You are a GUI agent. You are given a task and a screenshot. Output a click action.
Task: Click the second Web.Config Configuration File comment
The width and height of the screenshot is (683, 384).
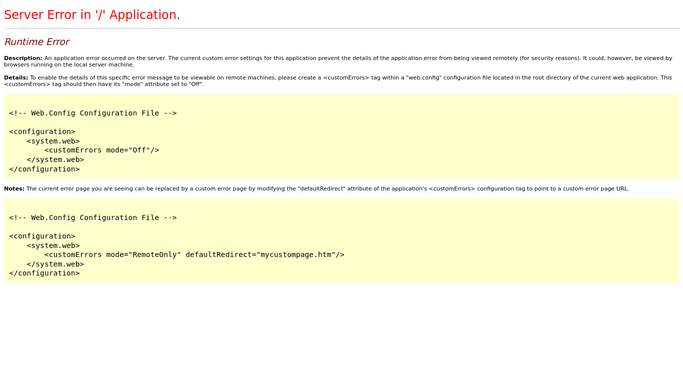tap(93, 218)
